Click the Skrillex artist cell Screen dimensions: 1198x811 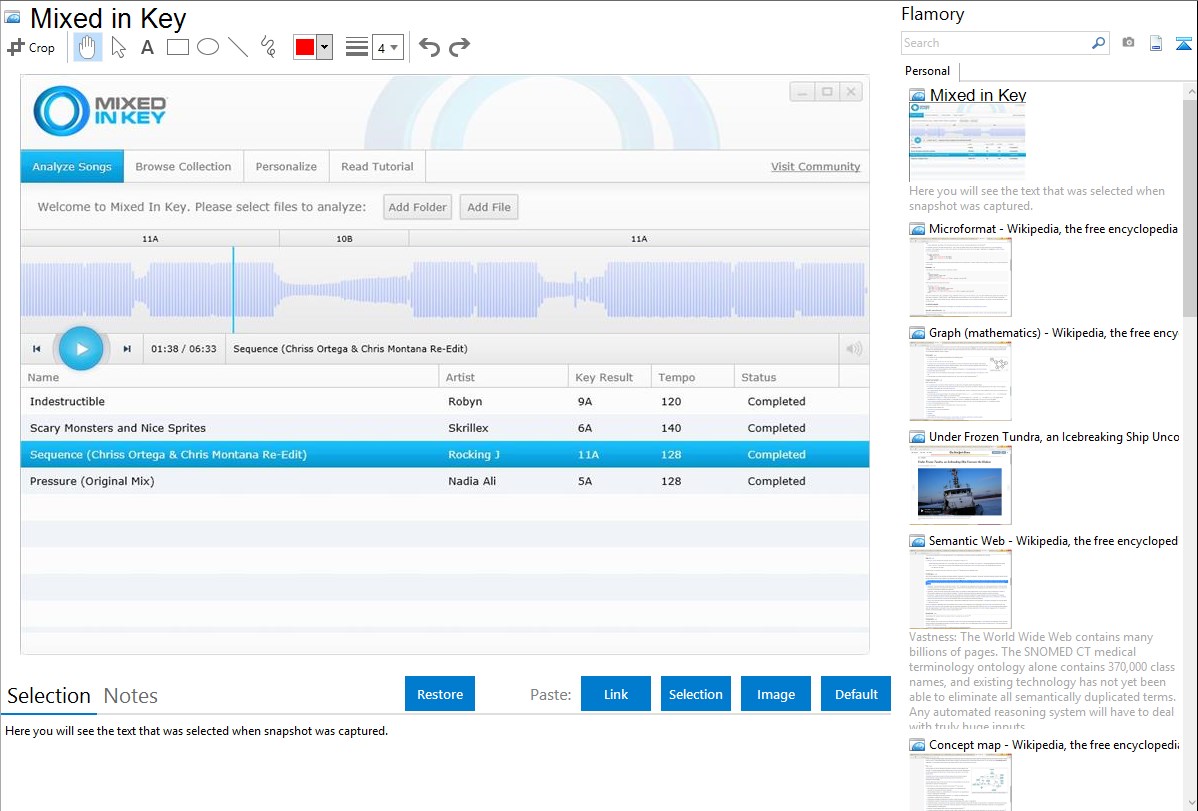pyautogui.click(x=468, y=428)
